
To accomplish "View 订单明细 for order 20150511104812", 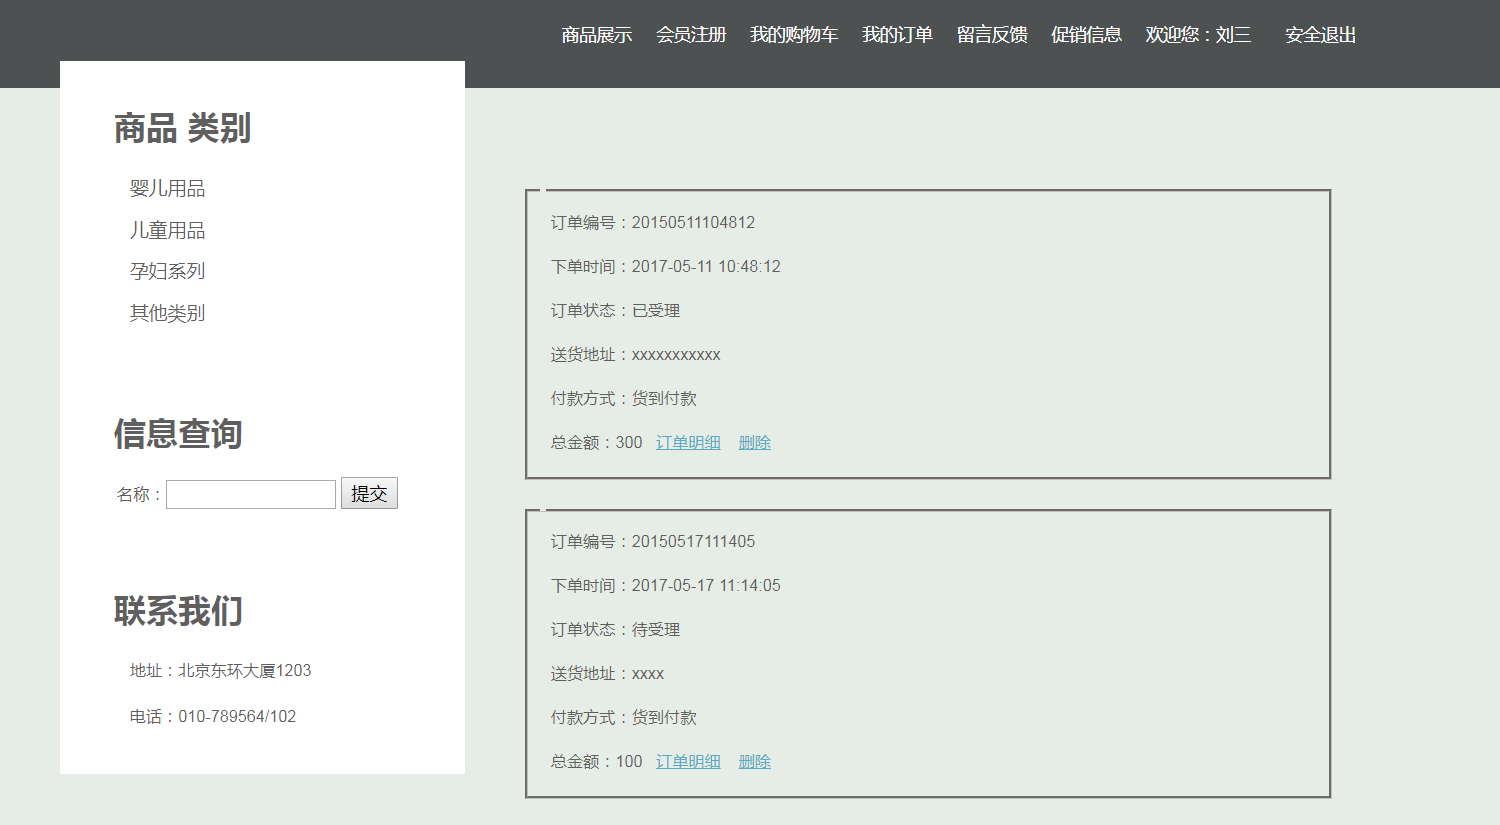I will pos(688,442).
